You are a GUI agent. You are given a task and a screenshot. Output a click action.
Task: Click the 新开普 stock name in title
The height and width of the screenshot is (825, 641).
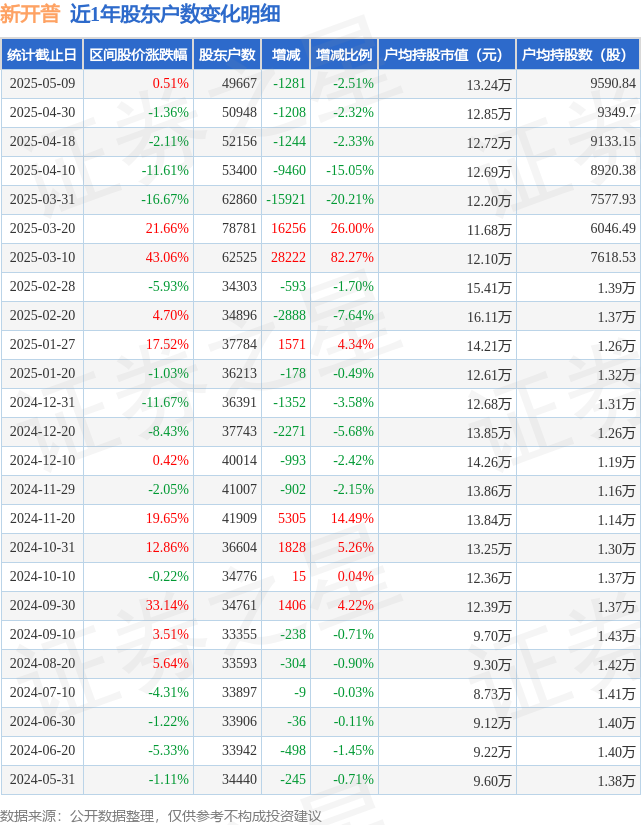point(30,14)
